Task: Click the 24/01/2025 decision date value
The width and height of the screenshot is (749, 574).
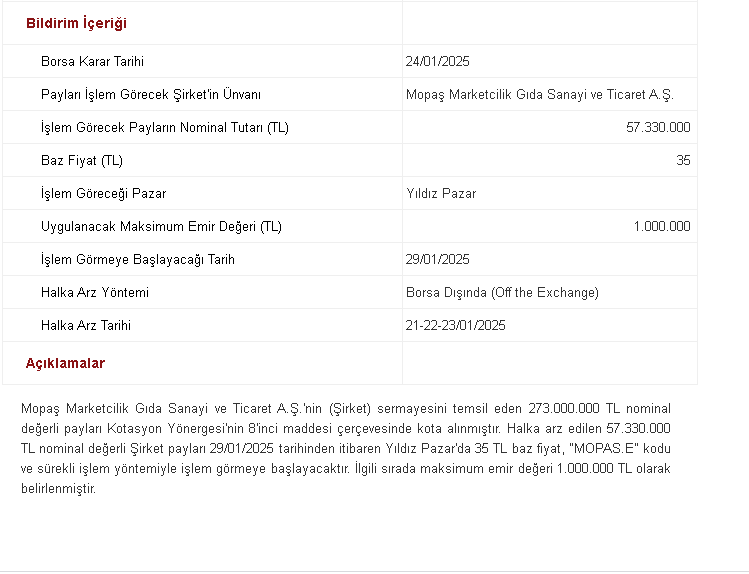Action: click(438, 62)
